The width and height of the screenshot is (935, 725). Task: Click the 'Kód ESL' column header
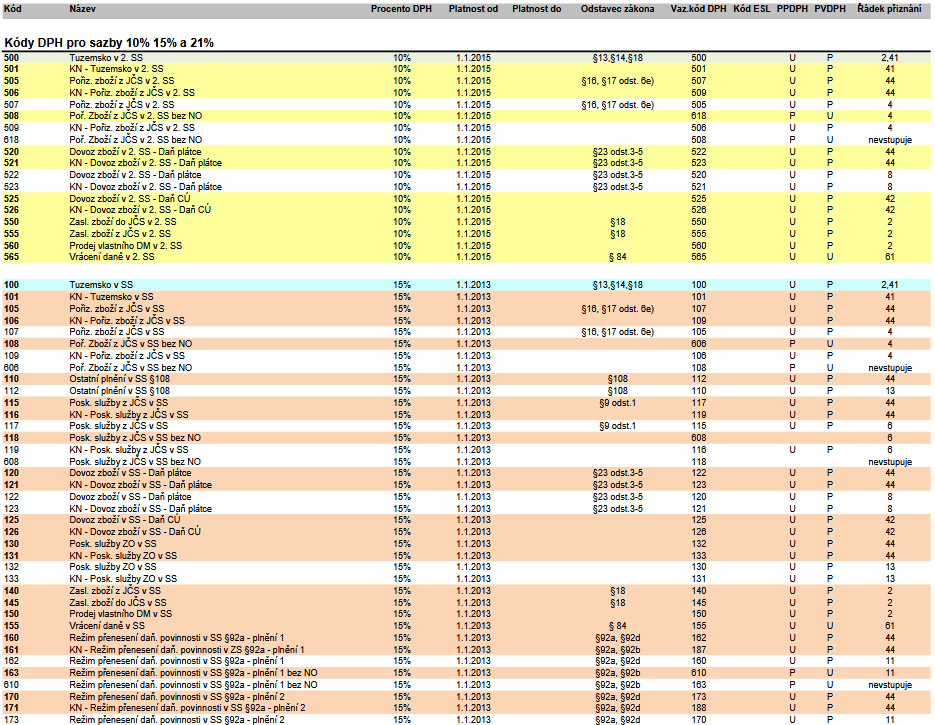click(751, 8)
